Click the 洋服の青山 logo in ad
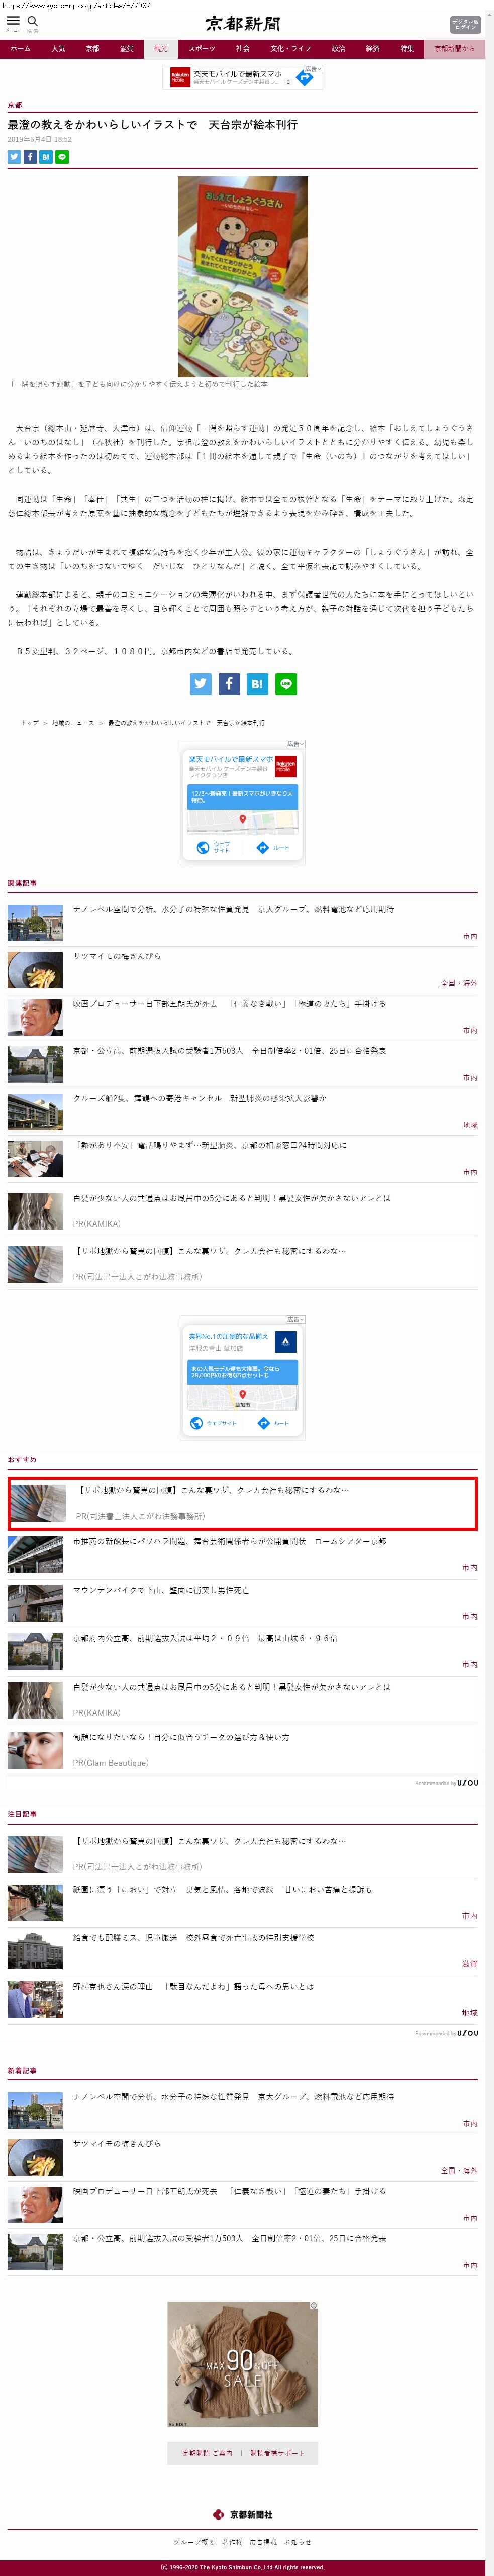 285,1341
